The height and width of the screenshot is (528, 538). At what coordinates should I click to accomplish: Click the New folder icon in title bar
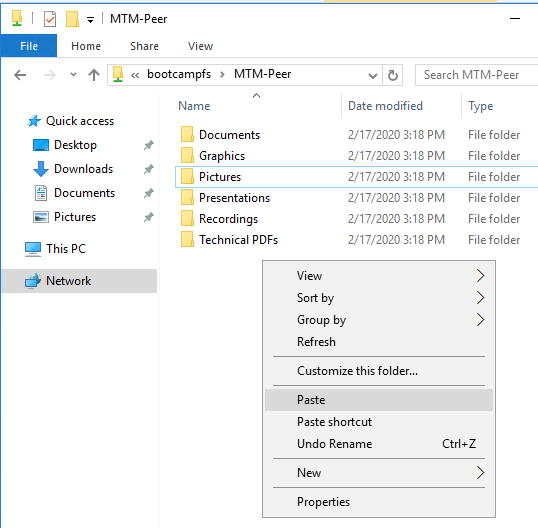pos(72,19)
